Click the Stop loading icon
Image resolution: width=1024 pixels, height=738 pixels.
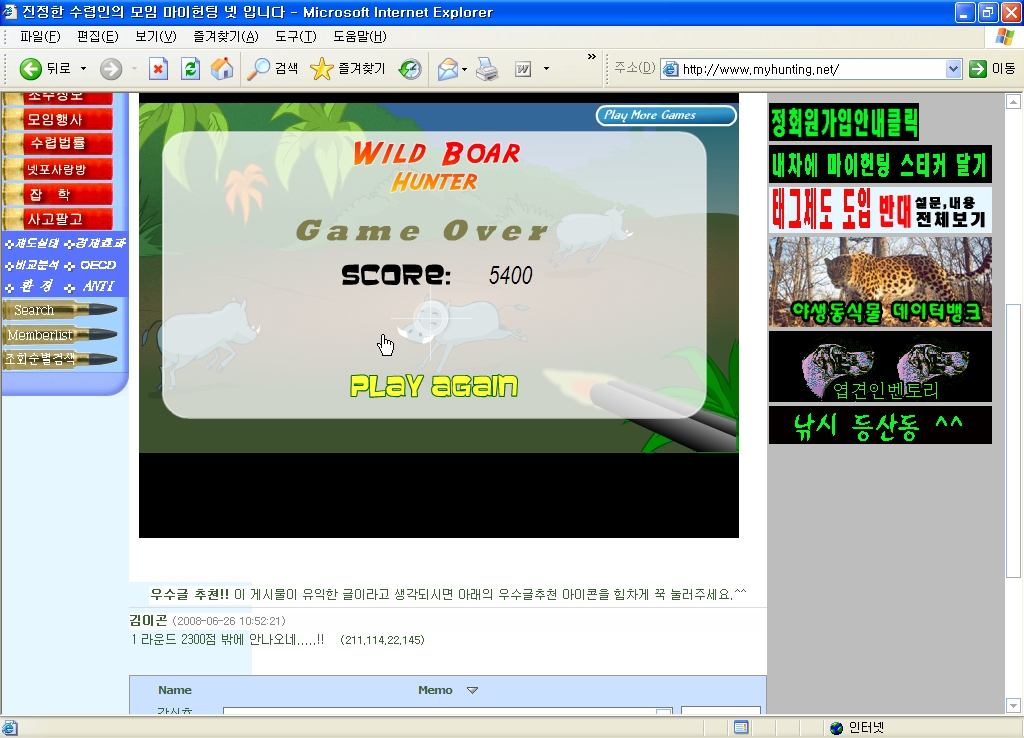pos(158,69)
